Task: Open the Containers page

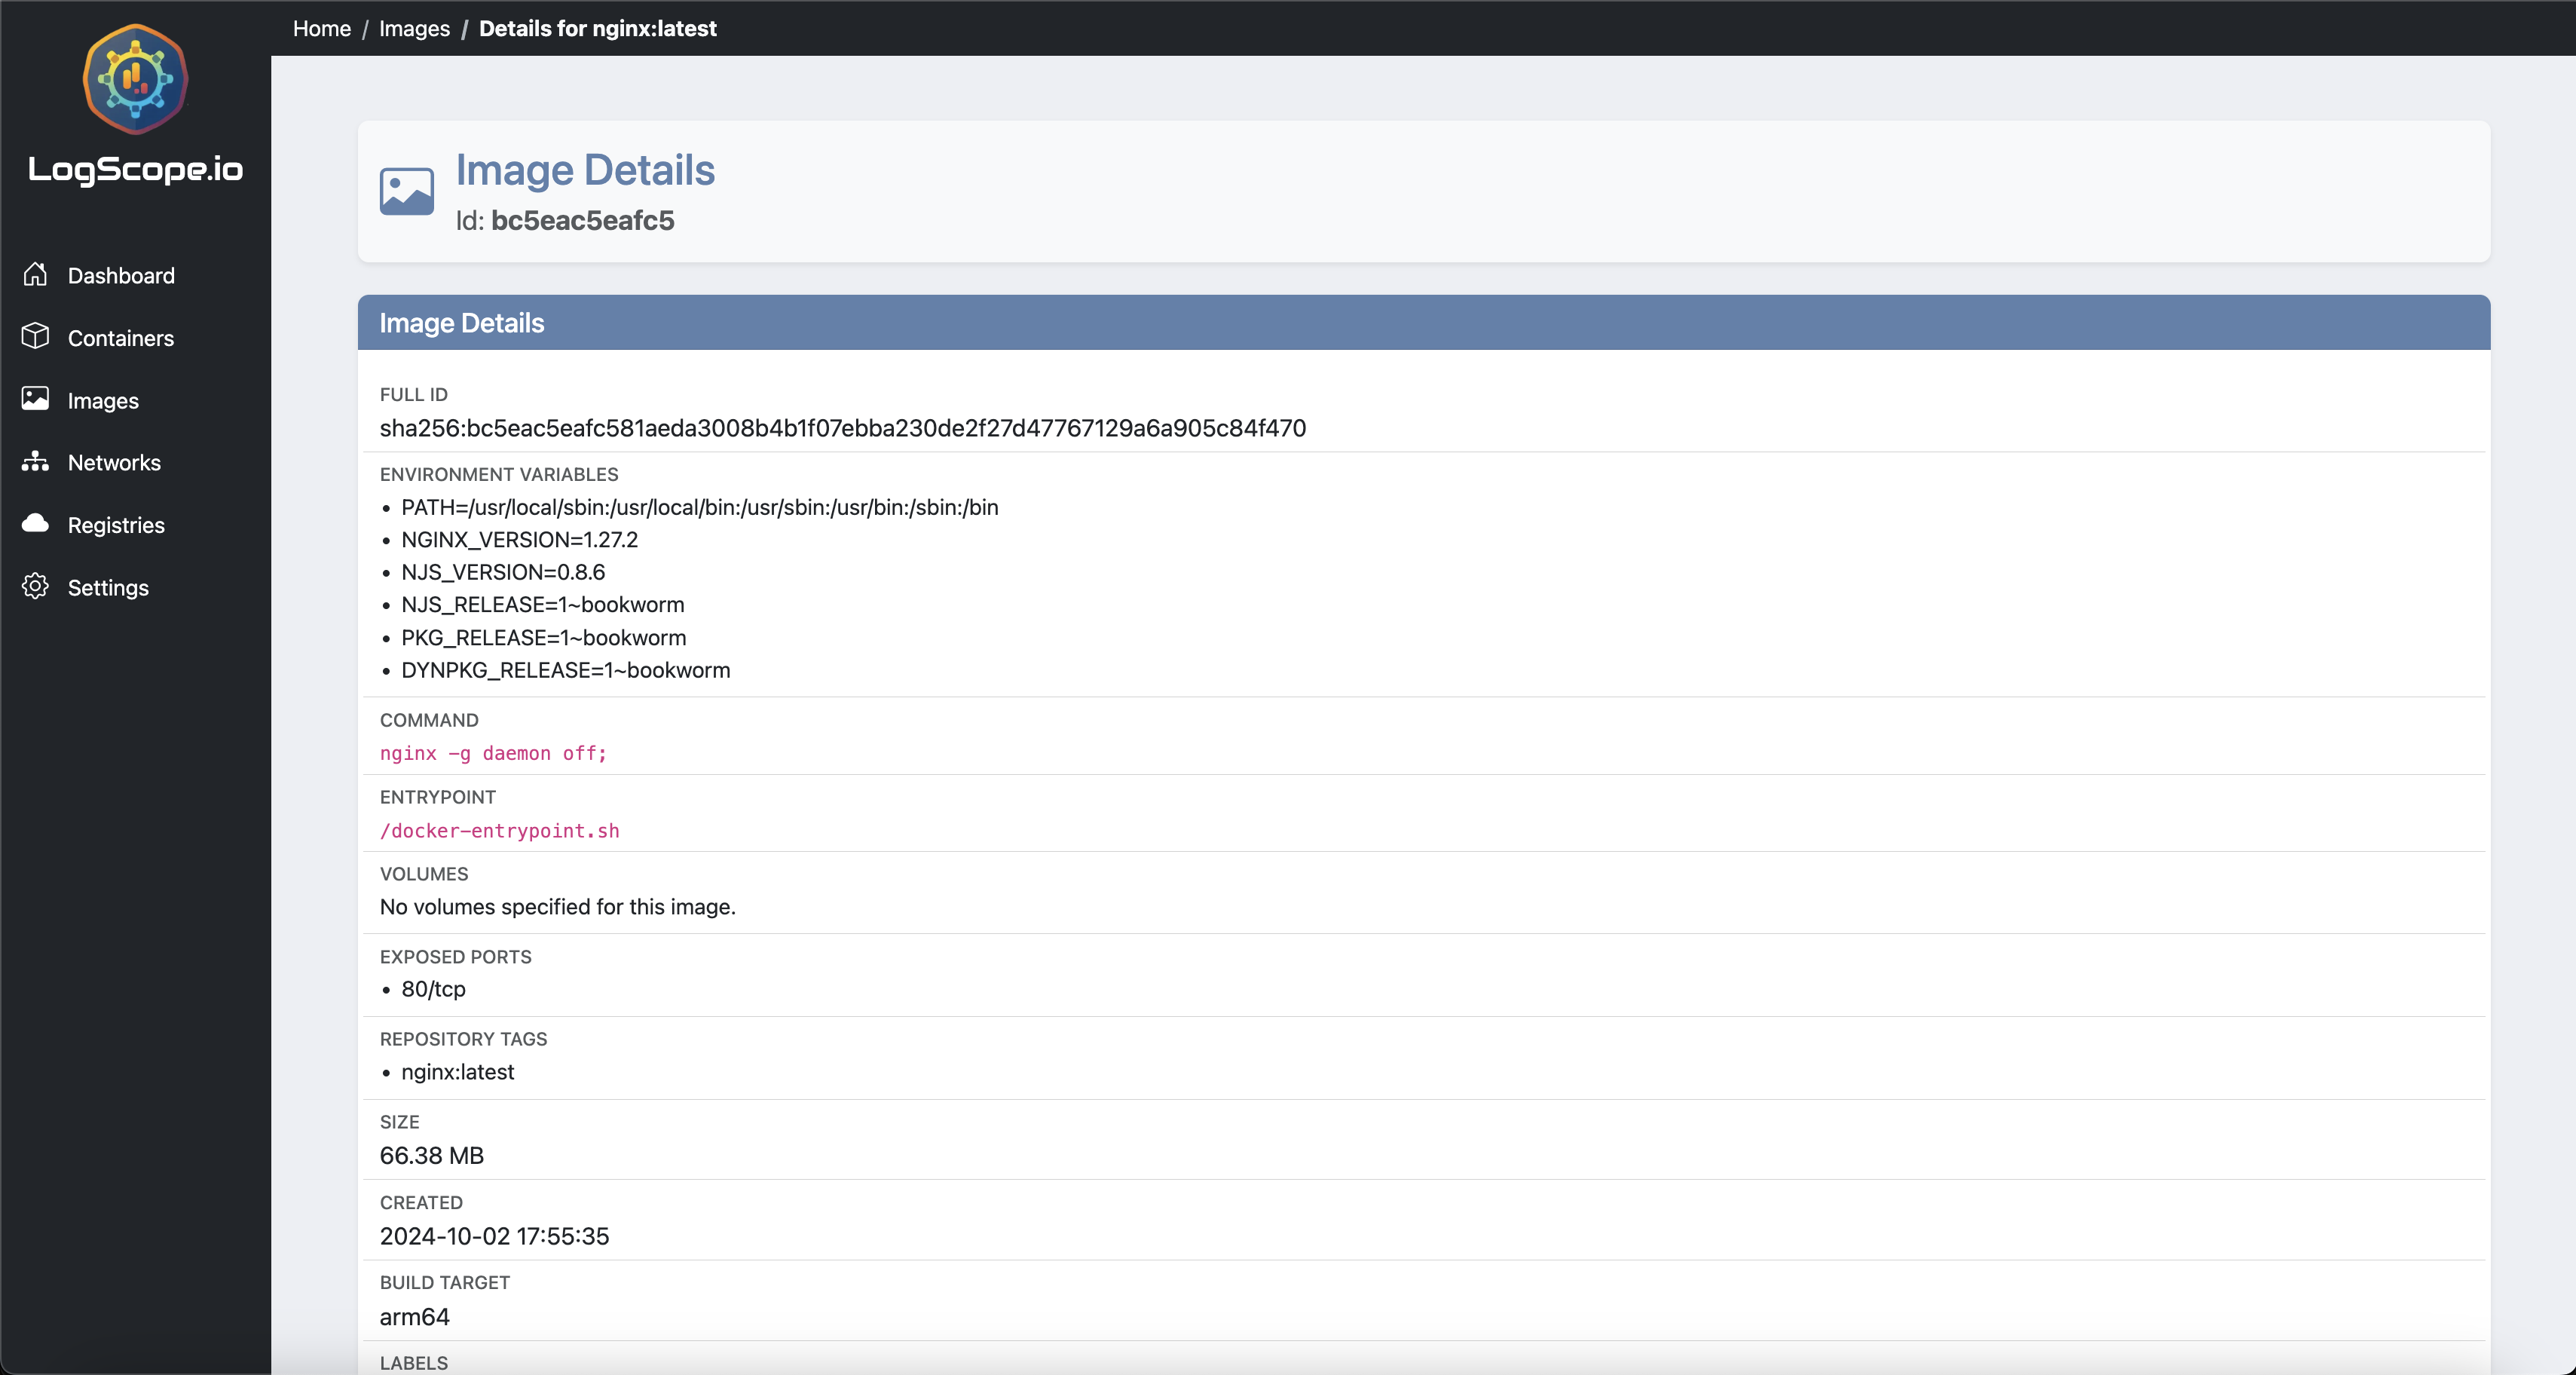Action: 121,338
